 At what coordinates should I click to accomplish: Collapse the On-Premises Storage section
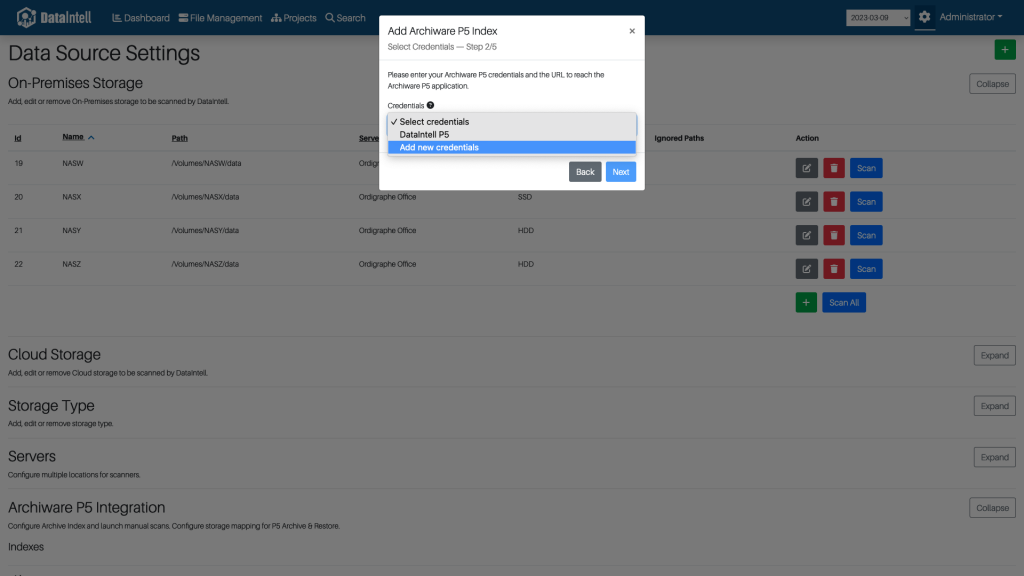click(x=992, y=84)
